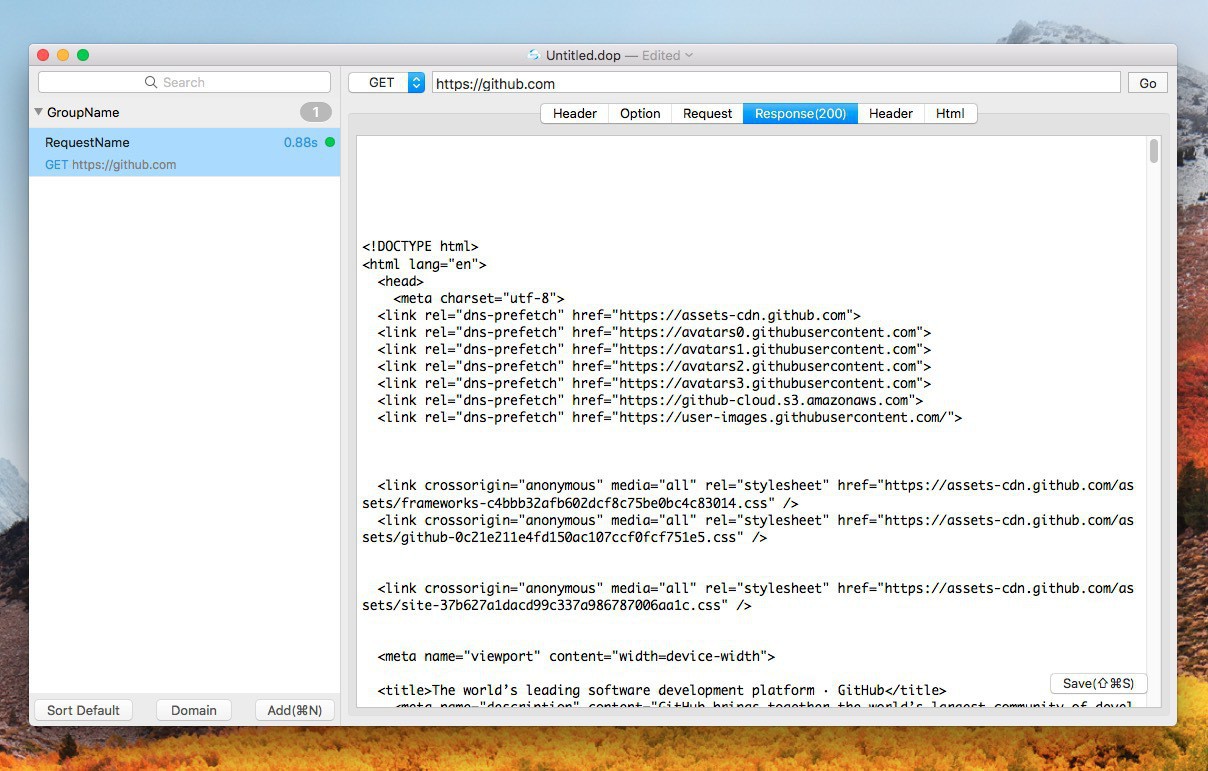Click the green status dot beside RequestName
Viewport: 1208px width, 771px height.
tap(330, 142)
